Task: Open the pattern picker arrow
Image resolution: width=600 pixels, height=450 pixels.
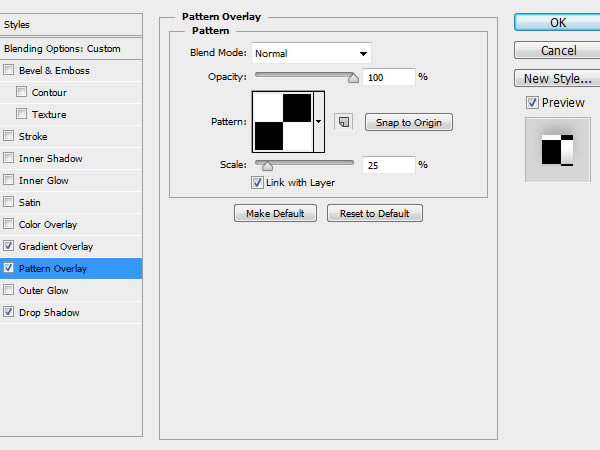Action: point(319,122)
